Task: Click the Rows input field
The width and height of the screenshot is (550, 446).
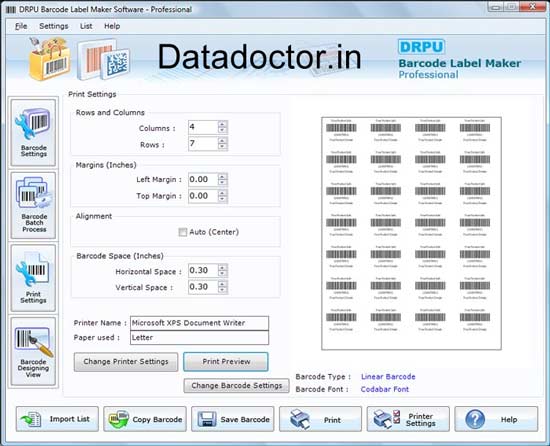Action: coord(203,143)
